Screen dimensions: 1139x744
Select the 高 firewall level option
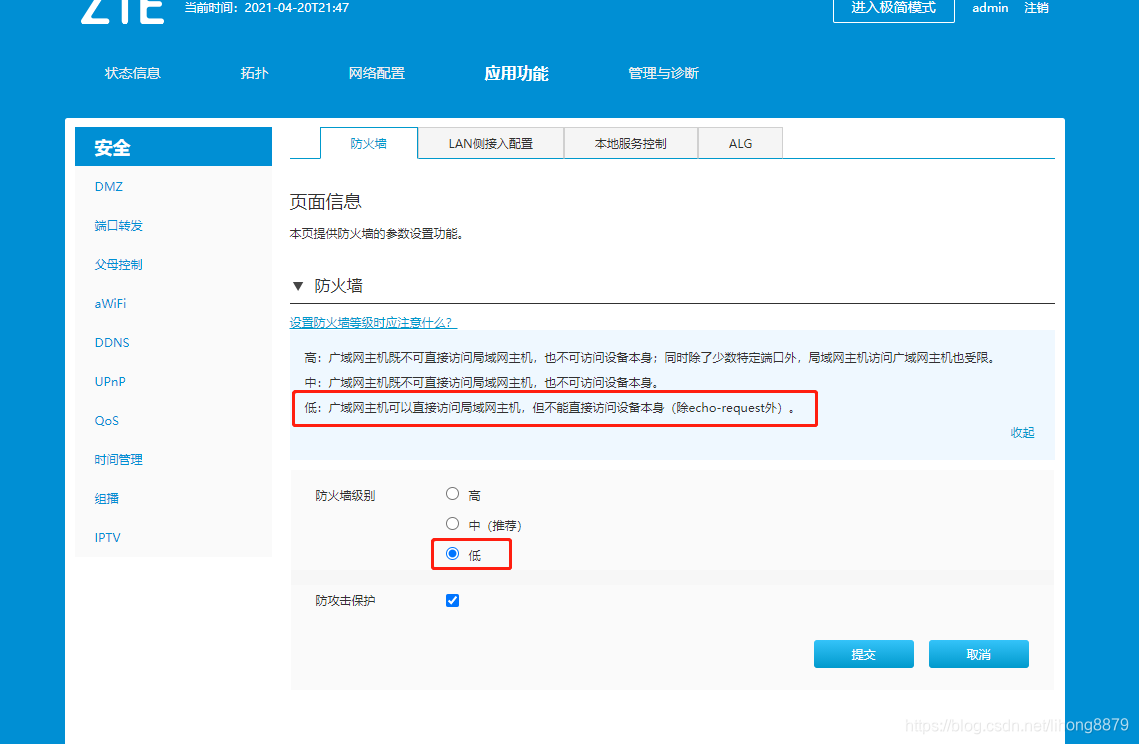pyautogui.click(x=452, y=493)
